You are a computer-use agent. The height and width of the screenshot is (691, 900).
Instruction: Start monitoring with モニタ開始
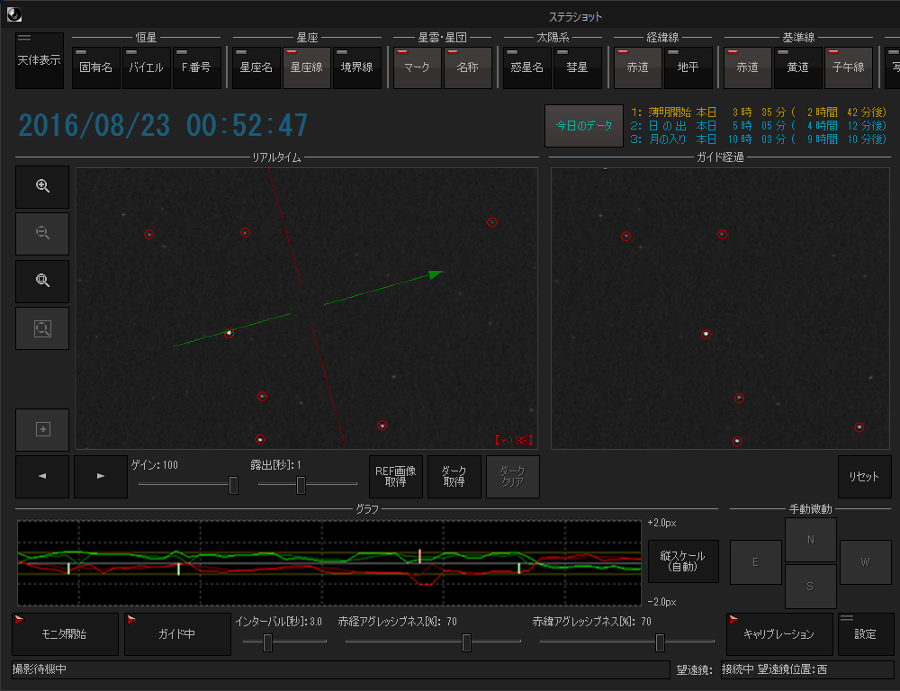point(64,634)
